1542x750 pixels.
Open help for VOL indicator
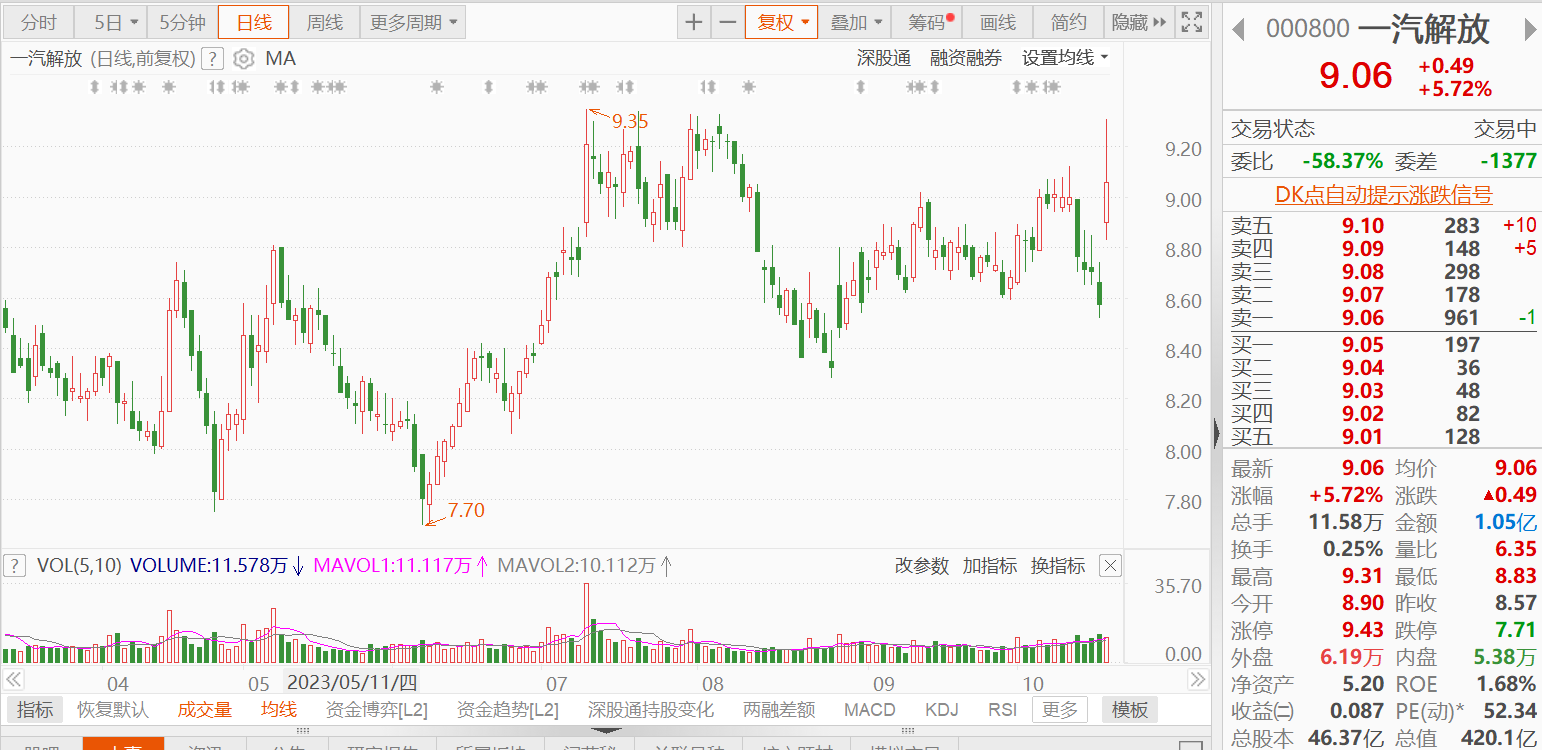pyautogui.click(x=14, y=566)
